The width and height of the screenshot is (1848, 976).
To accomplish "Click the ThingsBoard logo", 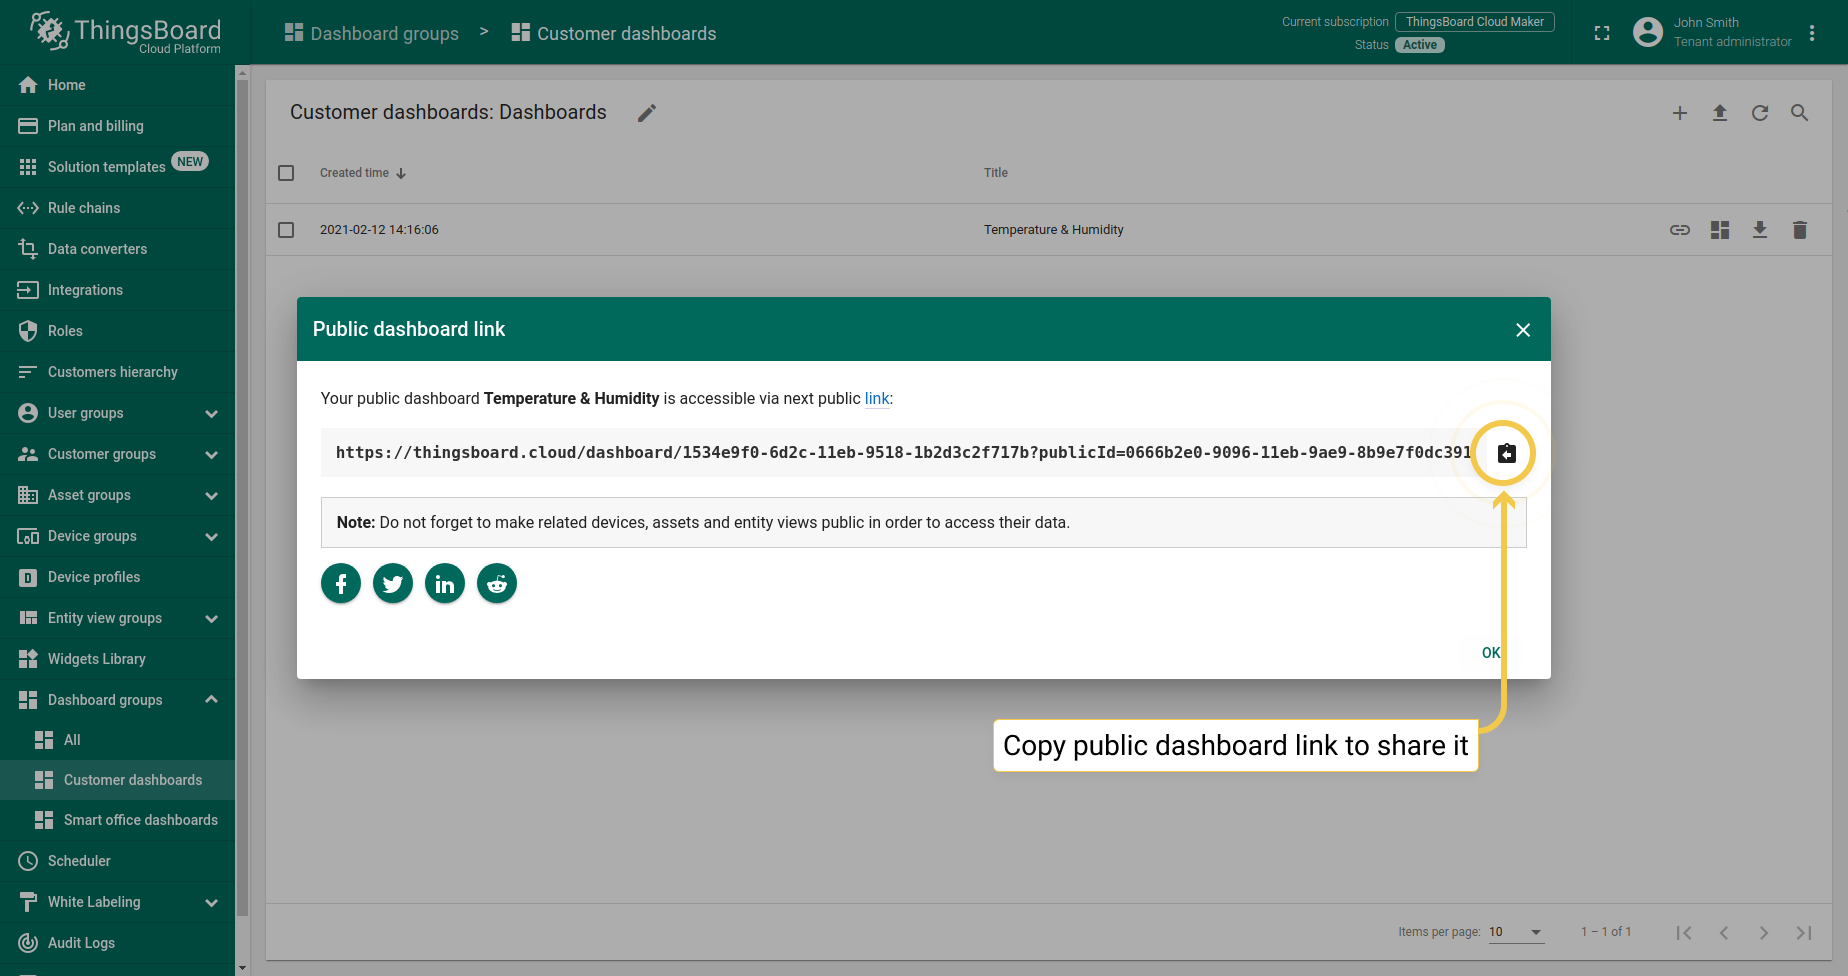I will pyautogui.click(x=125, y=32).
